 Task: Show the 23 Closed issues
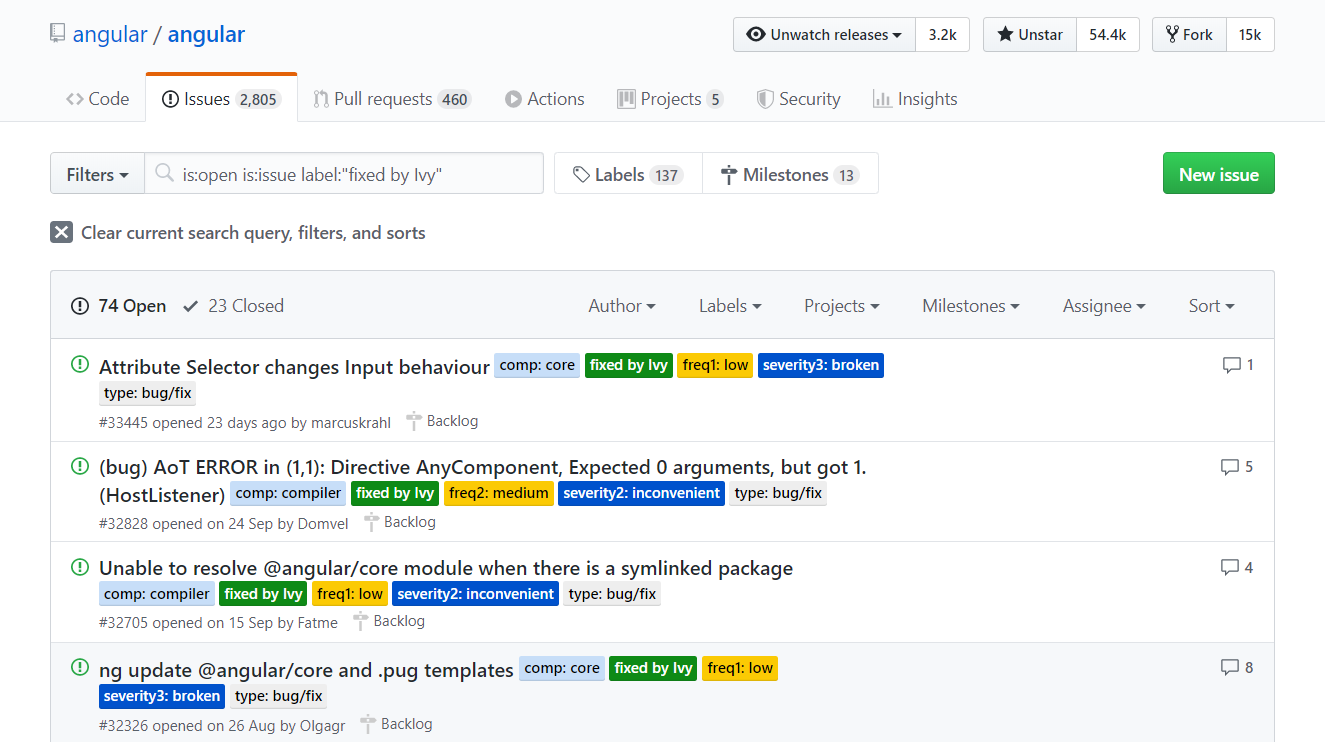point(234,306)
